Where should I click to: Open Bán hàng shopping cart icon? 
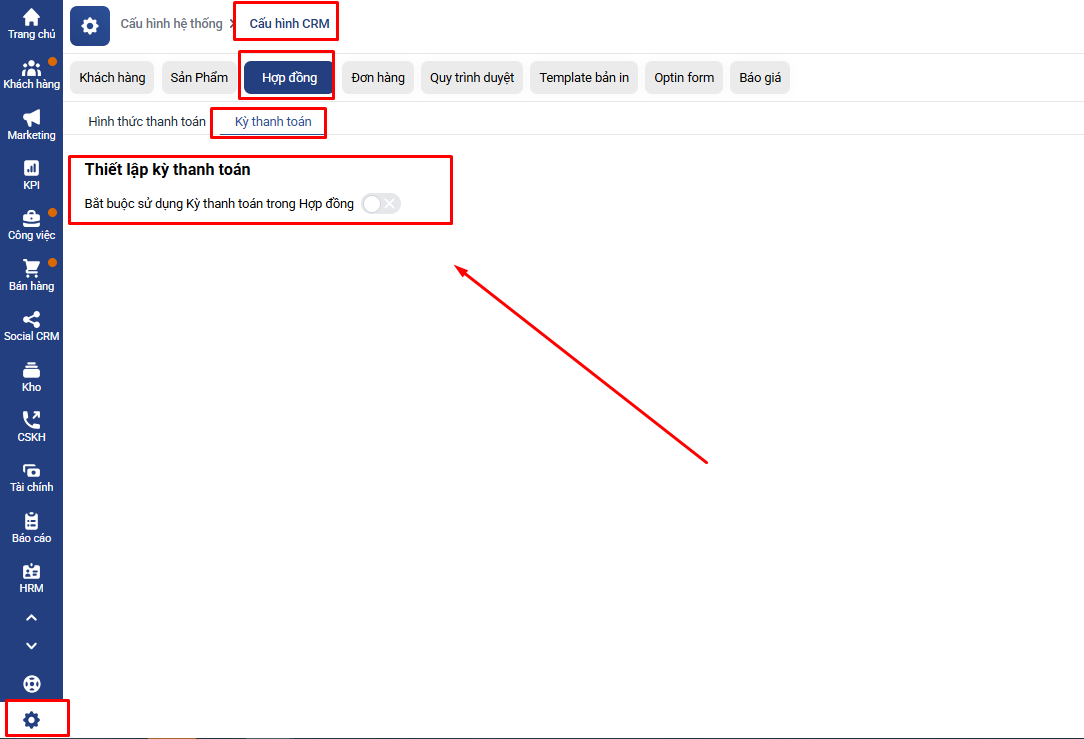[x=31, y=275]
